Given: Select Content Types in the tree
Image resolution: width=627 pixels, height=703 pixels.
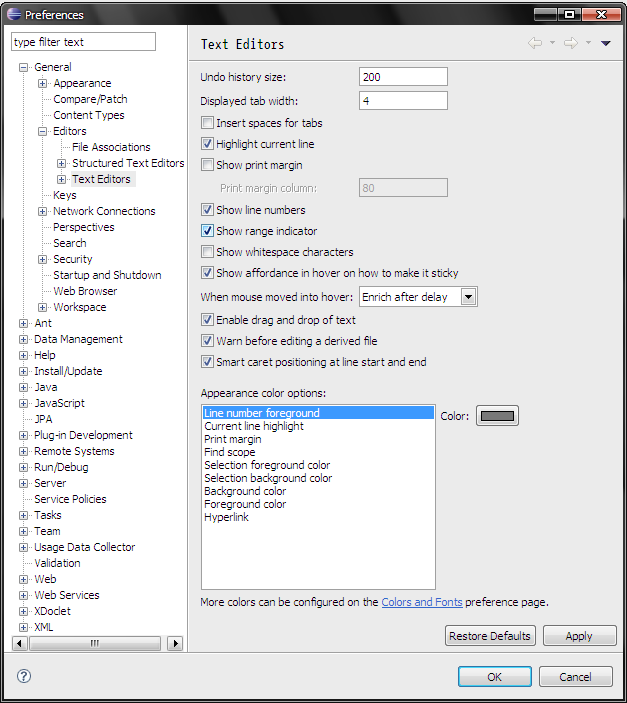Looking at the screenshot, I should [89, 115].
